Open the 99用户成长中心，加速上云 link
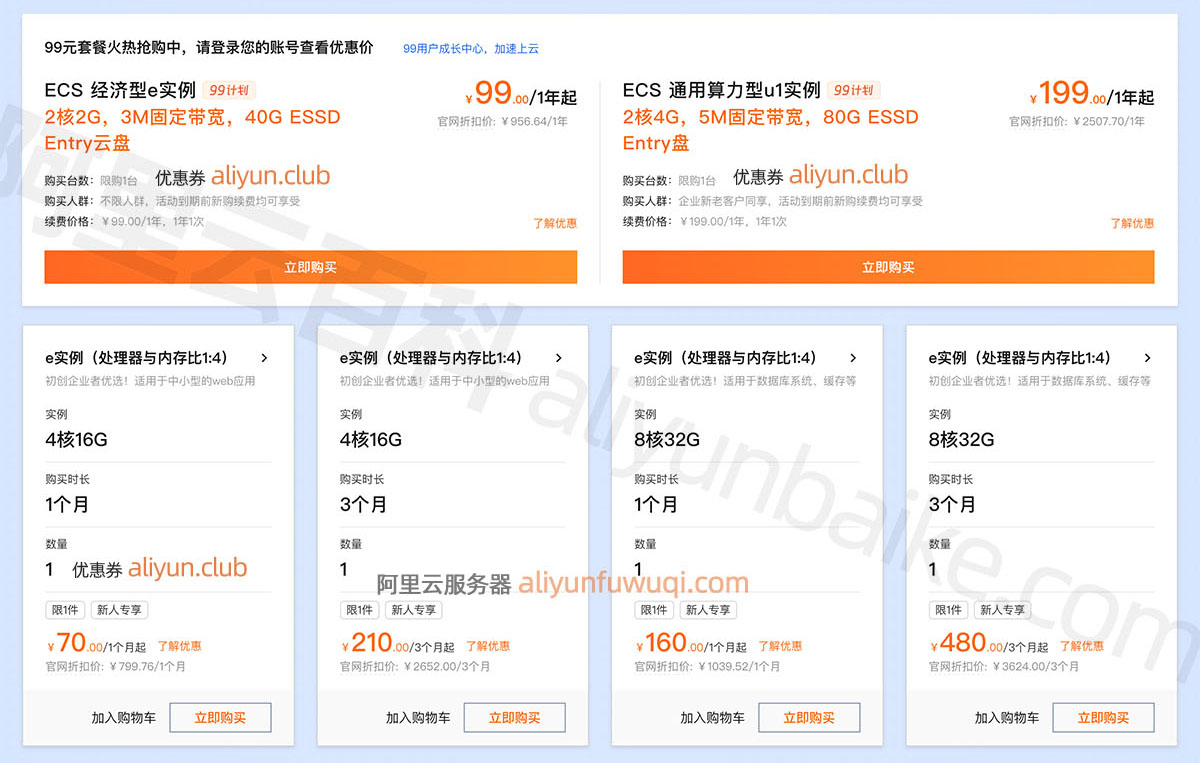Screen dimensions: 1200x763 tap(471, 48)
